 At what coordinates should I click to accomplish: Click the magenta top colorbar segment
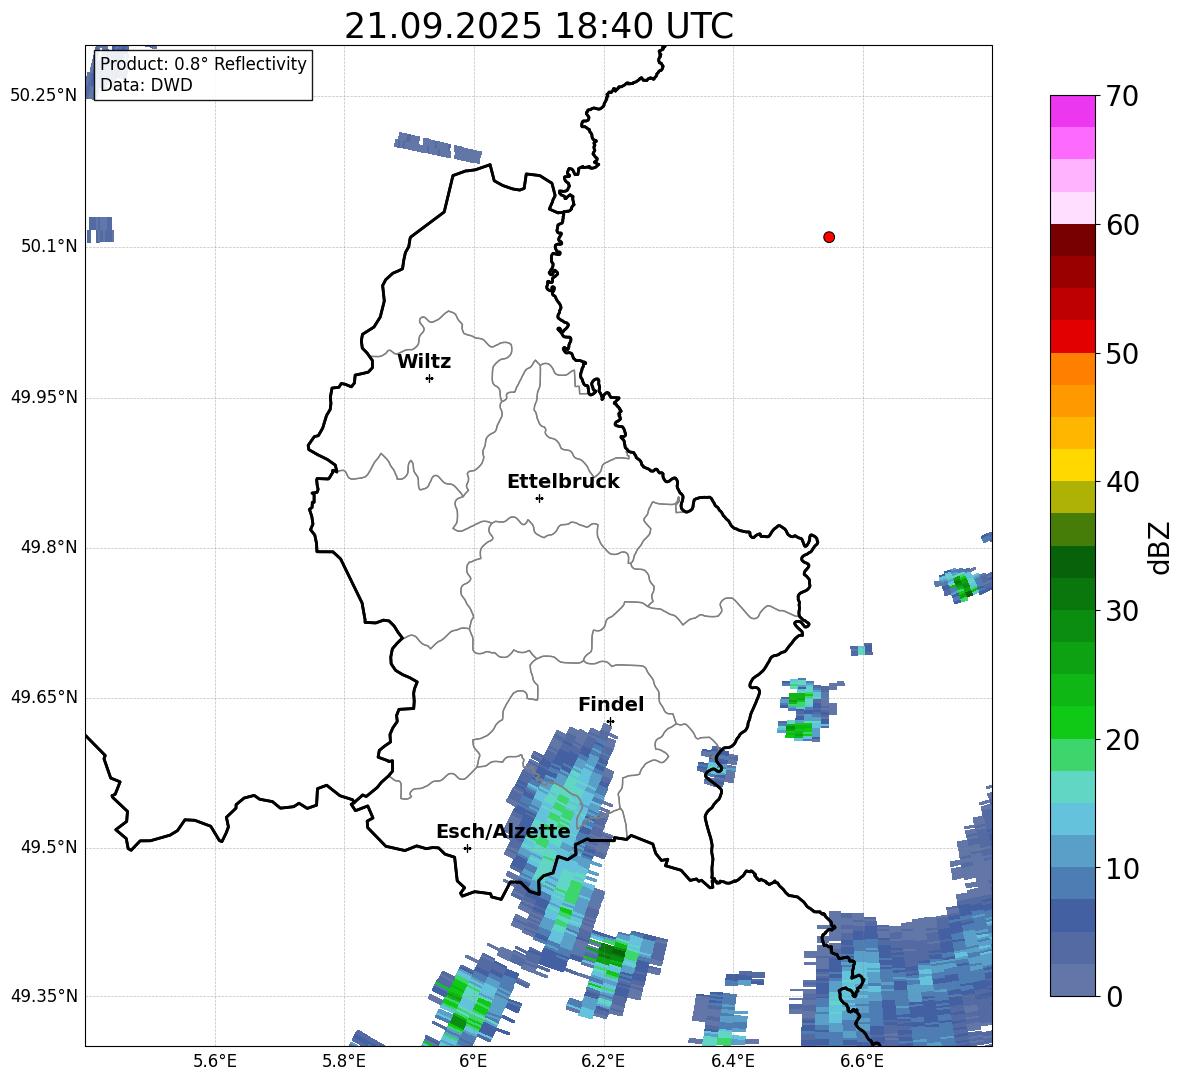(x=1073, y=111)
